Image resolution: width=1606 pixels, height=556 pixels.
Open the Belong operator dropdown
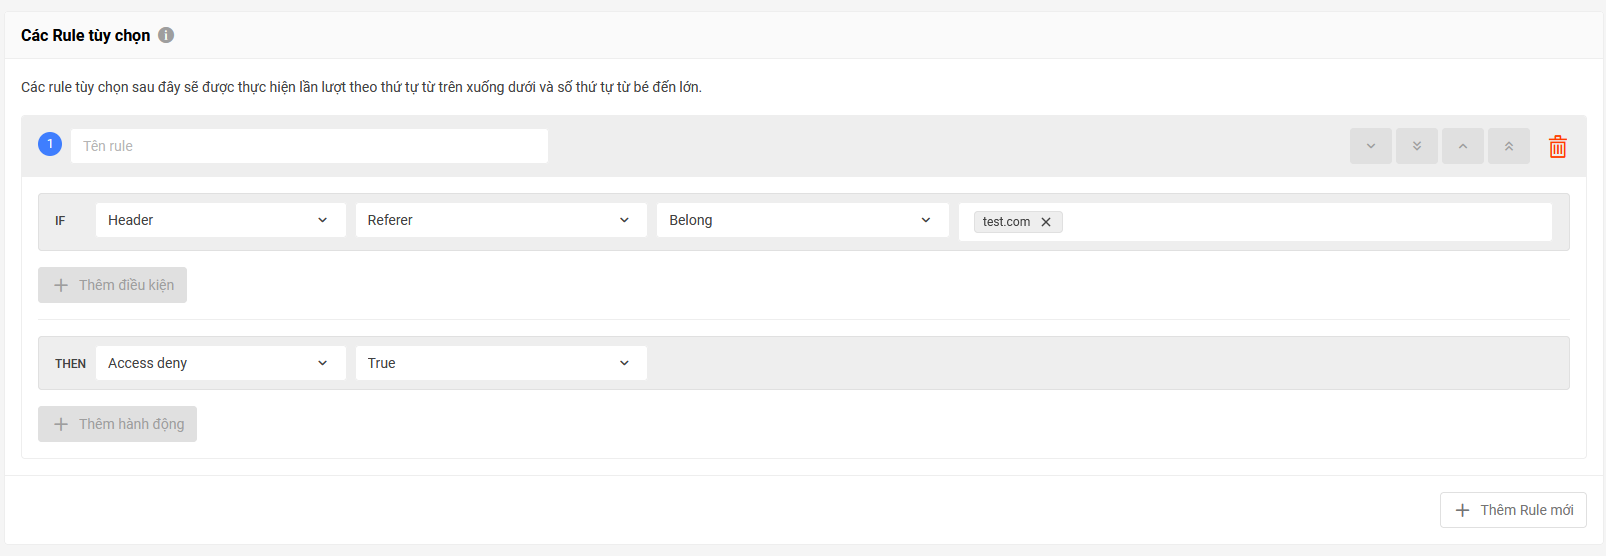803,220
